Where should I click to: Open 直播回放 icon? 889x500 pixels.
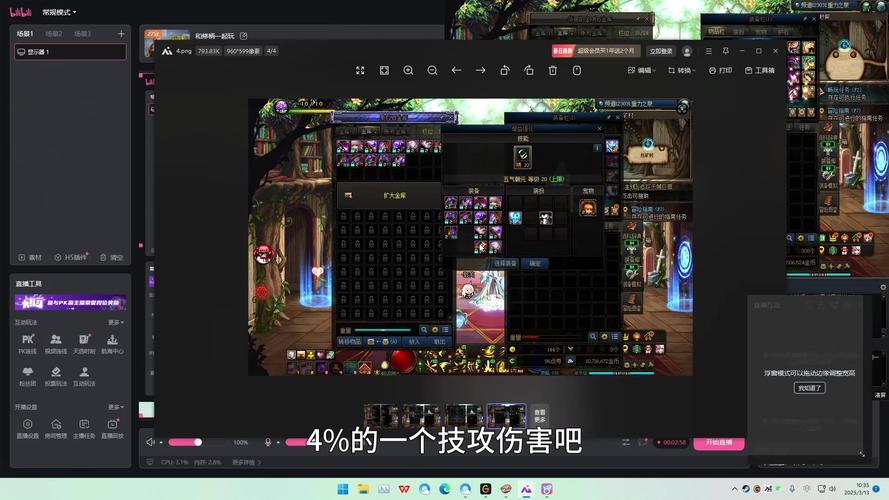(x=112, y=429)
